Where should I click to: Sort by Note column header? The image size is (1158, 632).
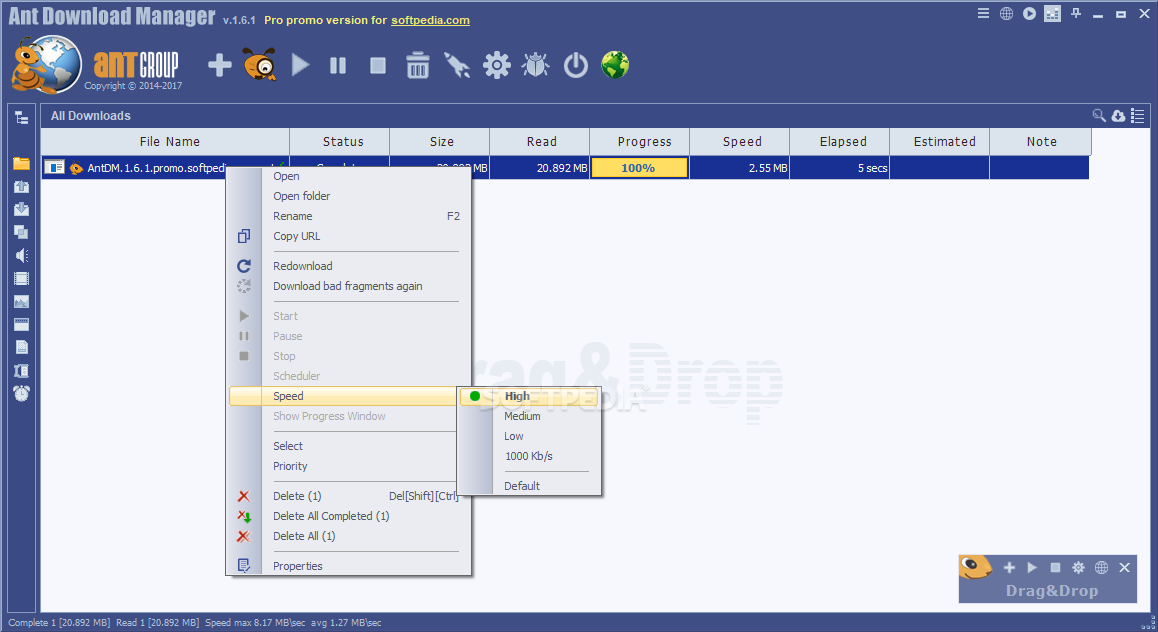click(1041, 141)
